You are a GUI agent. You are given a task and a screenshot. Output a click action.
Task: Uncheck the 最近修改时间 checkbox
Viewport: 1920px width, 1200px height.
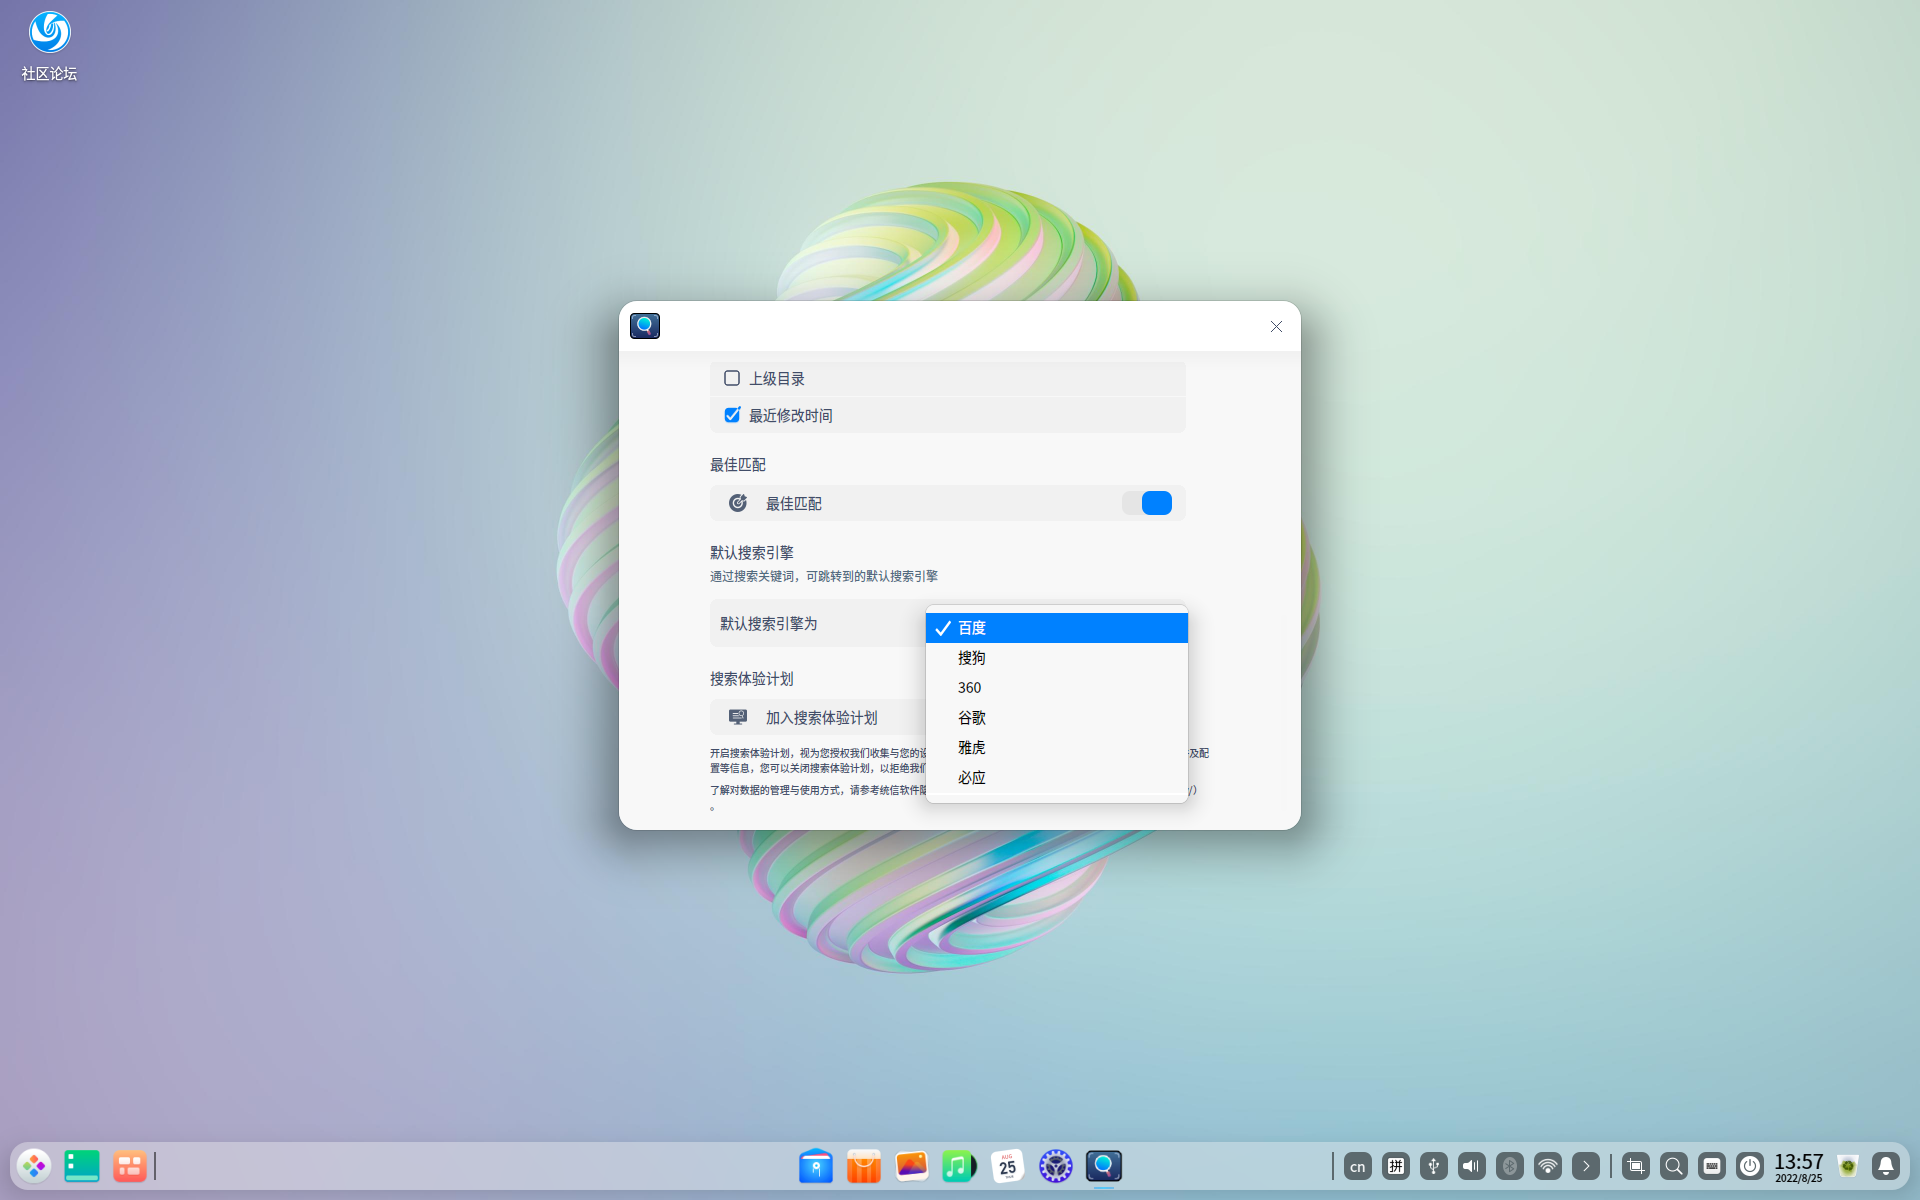pyautogui.click(x=732, y=415)
